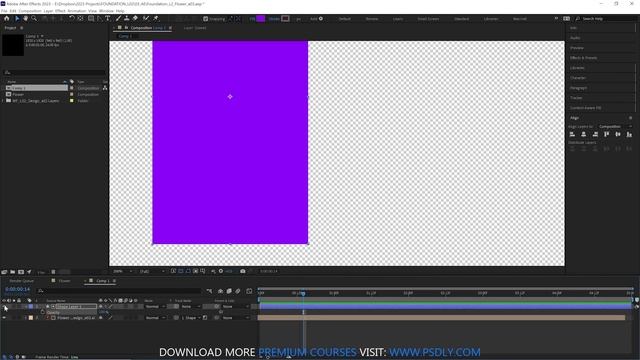Click Align Bottom icon in Align panel

pyautogui.click(x=629, y=134)
